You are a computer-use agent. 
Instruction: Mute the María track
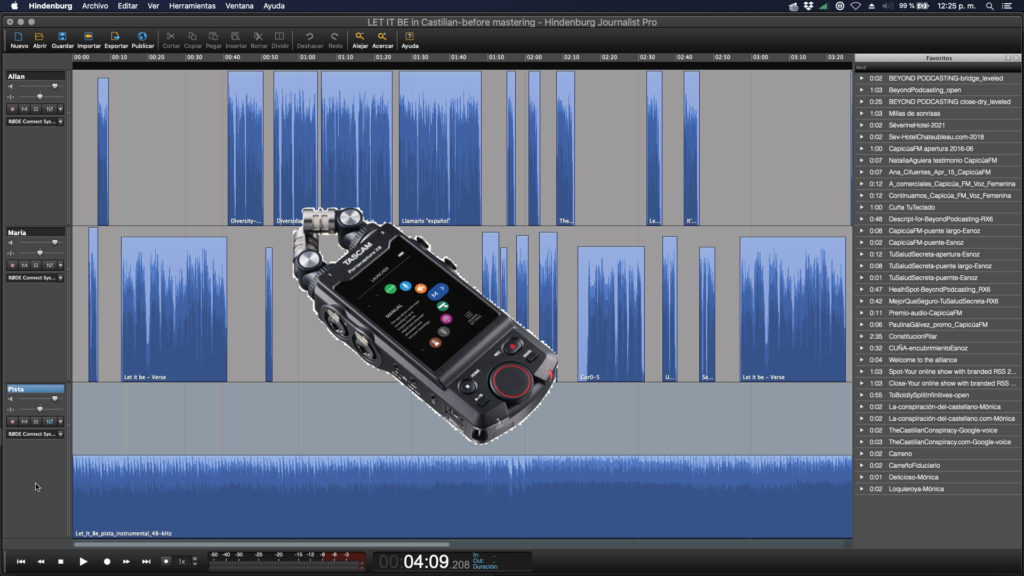pos(24,265)
